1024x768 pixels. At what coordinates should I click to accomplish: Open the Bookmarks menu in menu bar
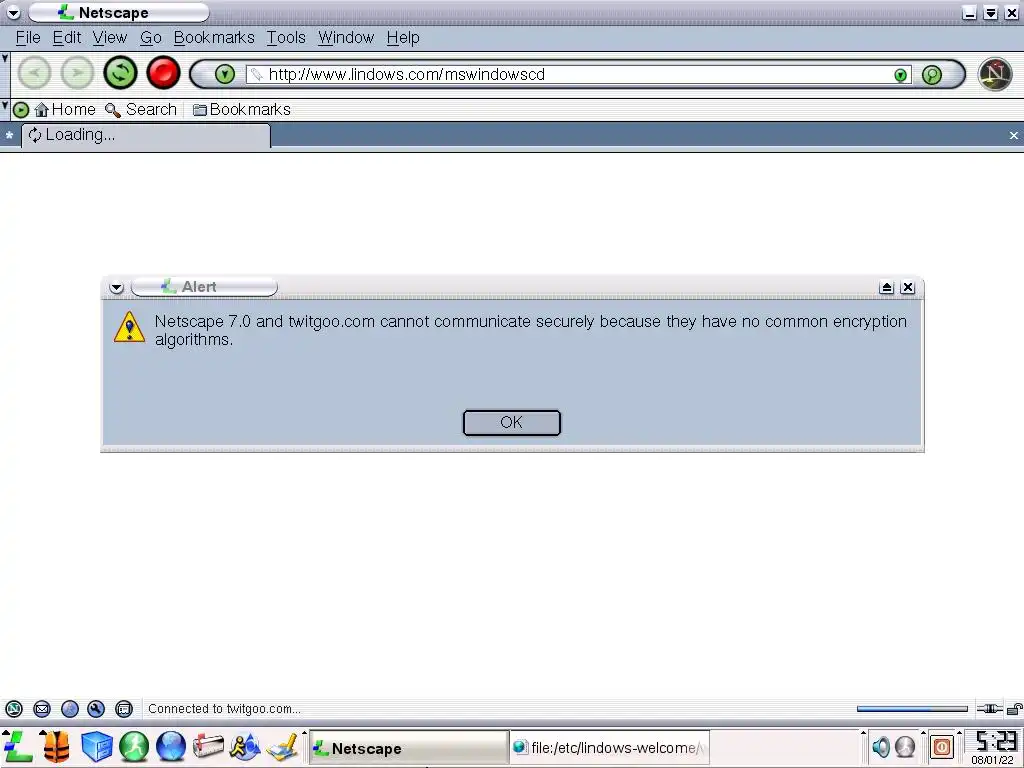tap(214, 38)
